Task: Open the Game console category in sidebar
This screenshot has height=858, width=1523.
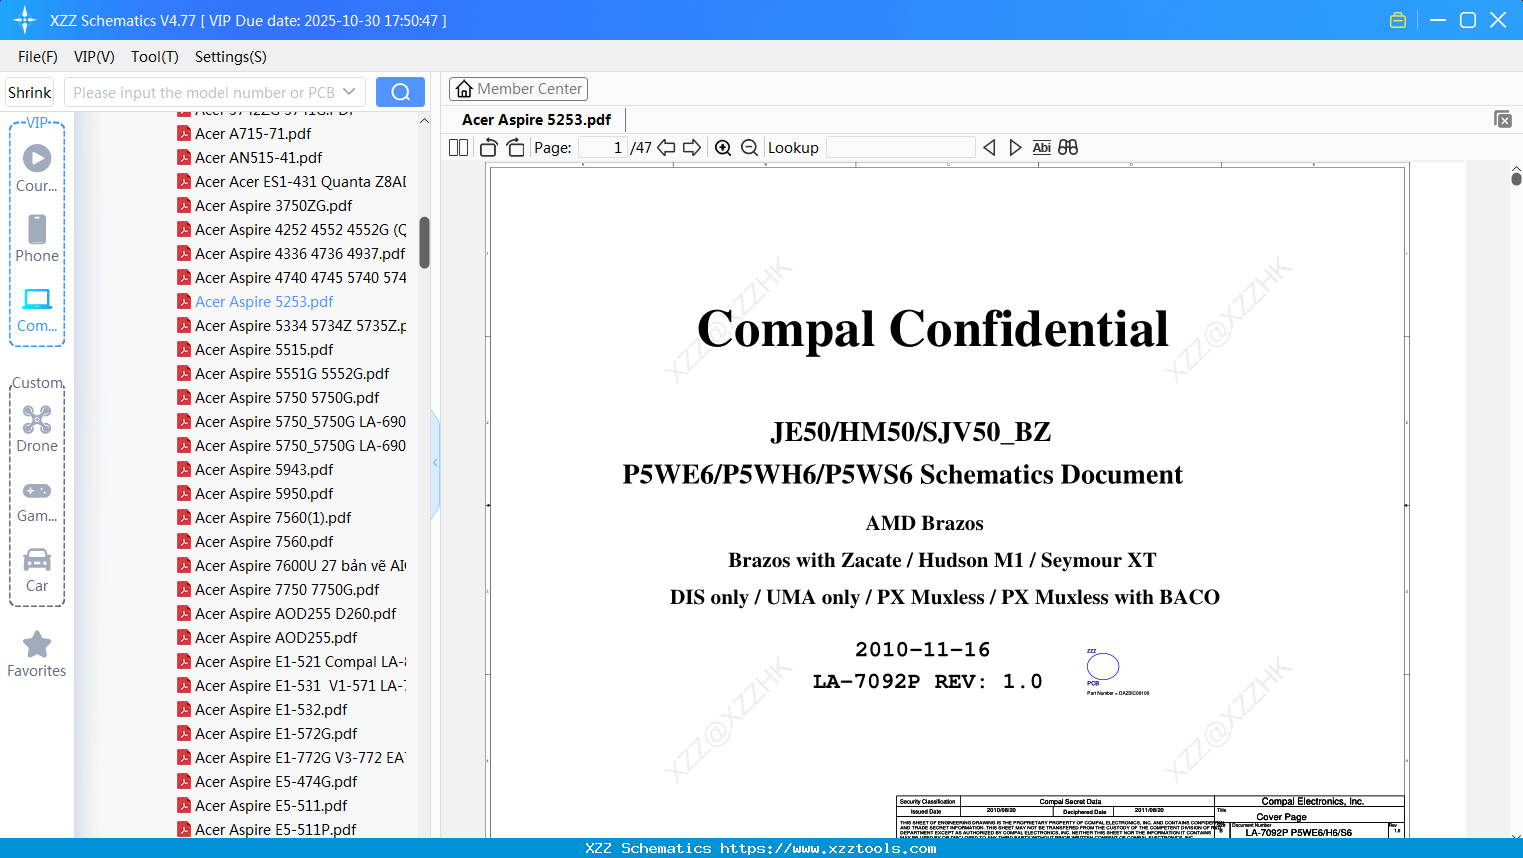Action: tap(37, 500)
